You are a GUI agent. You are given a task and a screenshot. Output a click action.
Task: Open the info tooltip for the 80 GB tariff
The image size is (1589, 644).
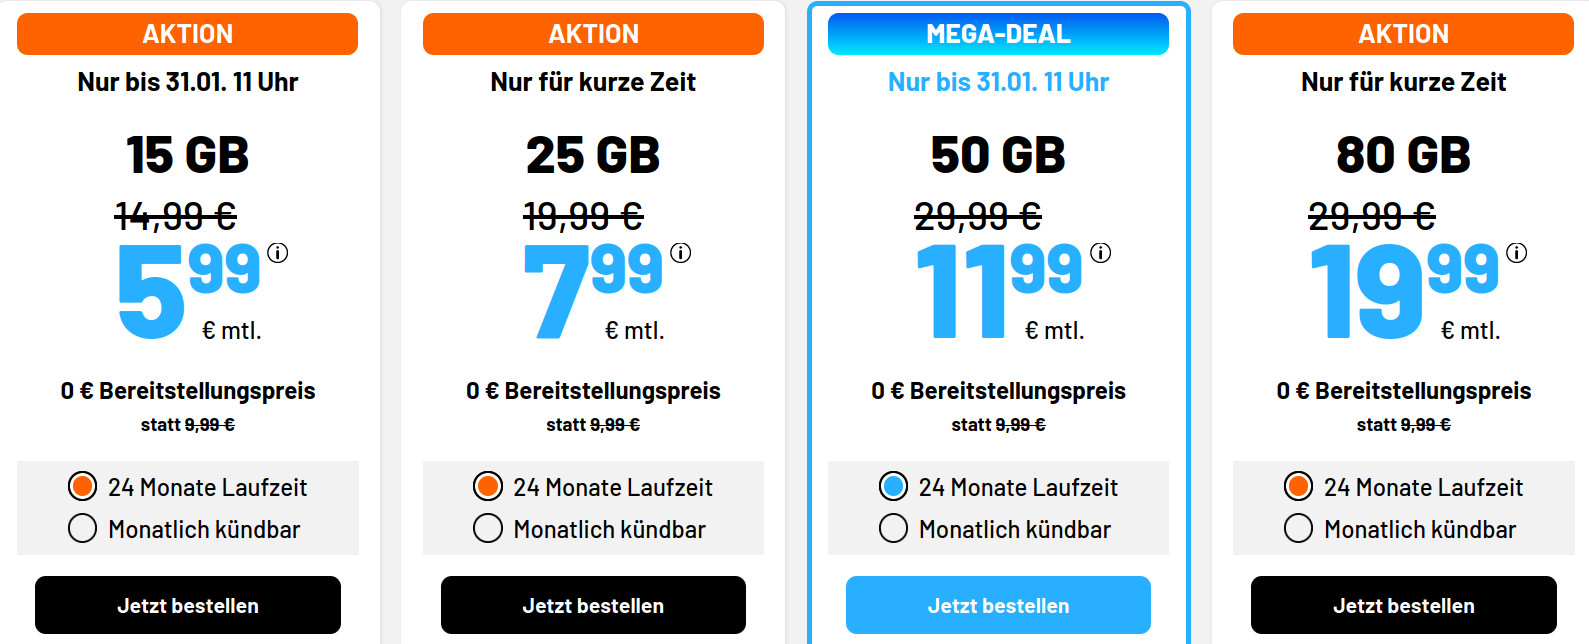[1515, 253]
